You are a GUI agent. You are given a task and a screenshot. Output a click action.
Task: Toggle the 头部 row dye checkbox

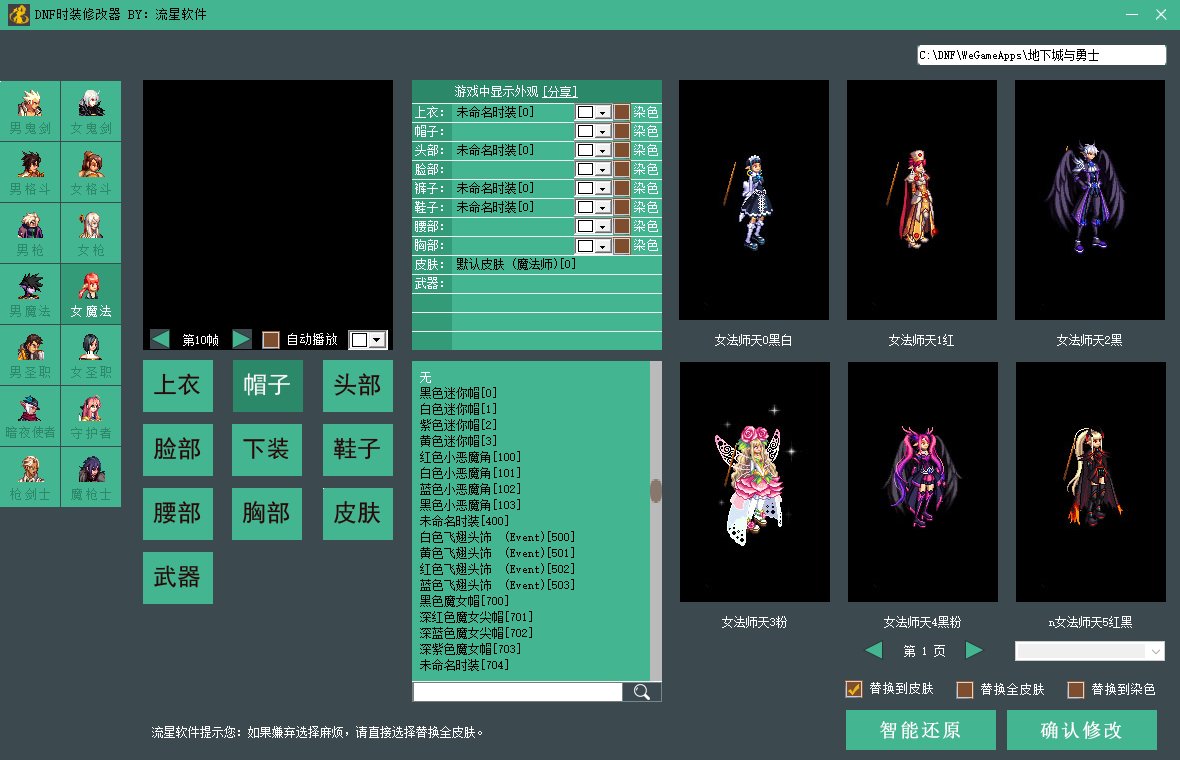(622, 150)
